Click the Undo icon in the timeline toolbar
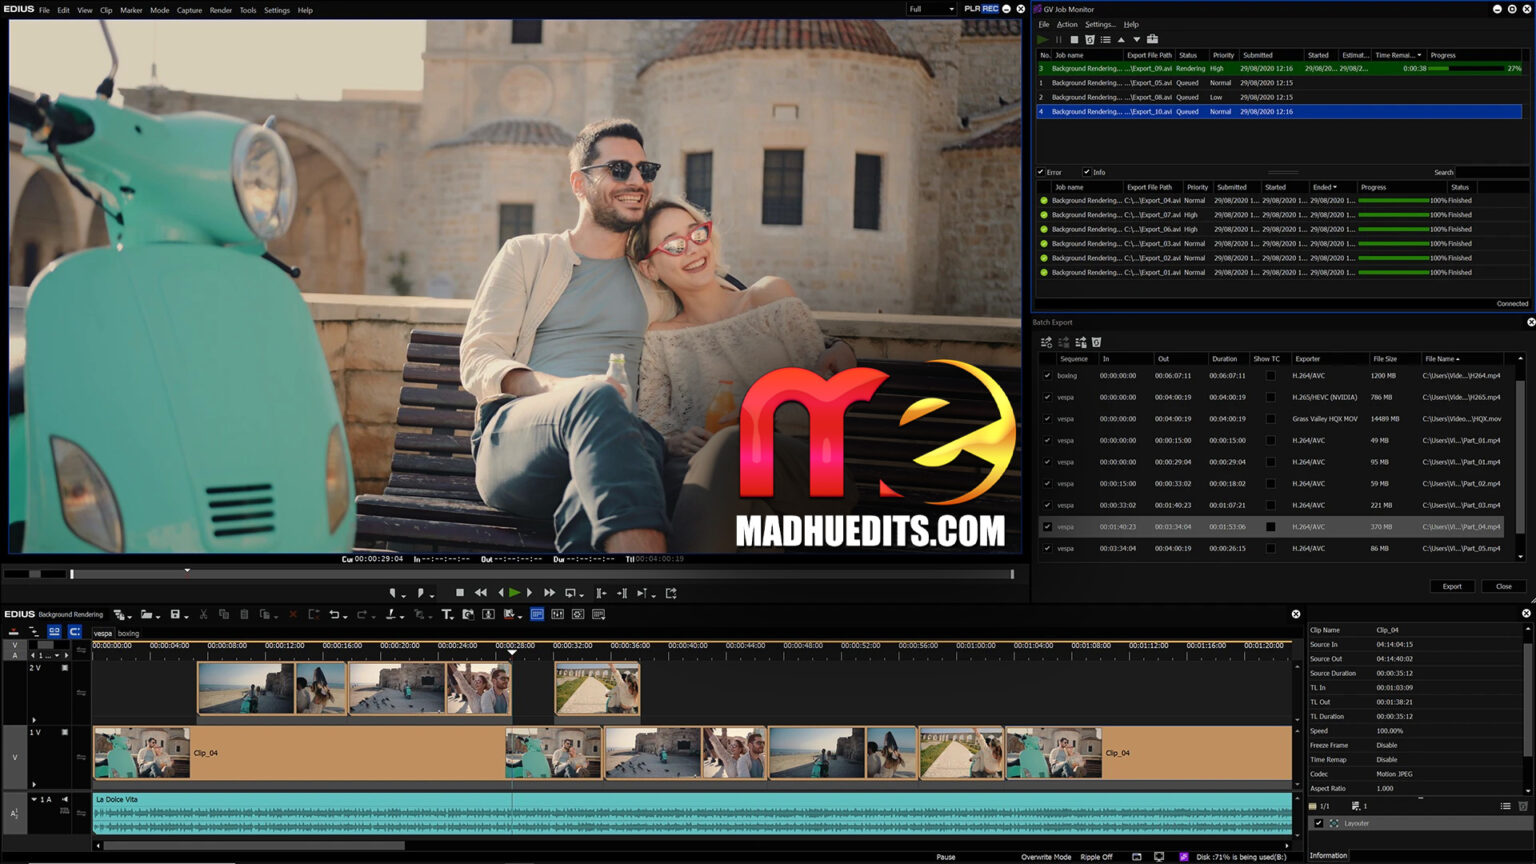The height and width of the screenshot is (864, 1536). (337, 614)
